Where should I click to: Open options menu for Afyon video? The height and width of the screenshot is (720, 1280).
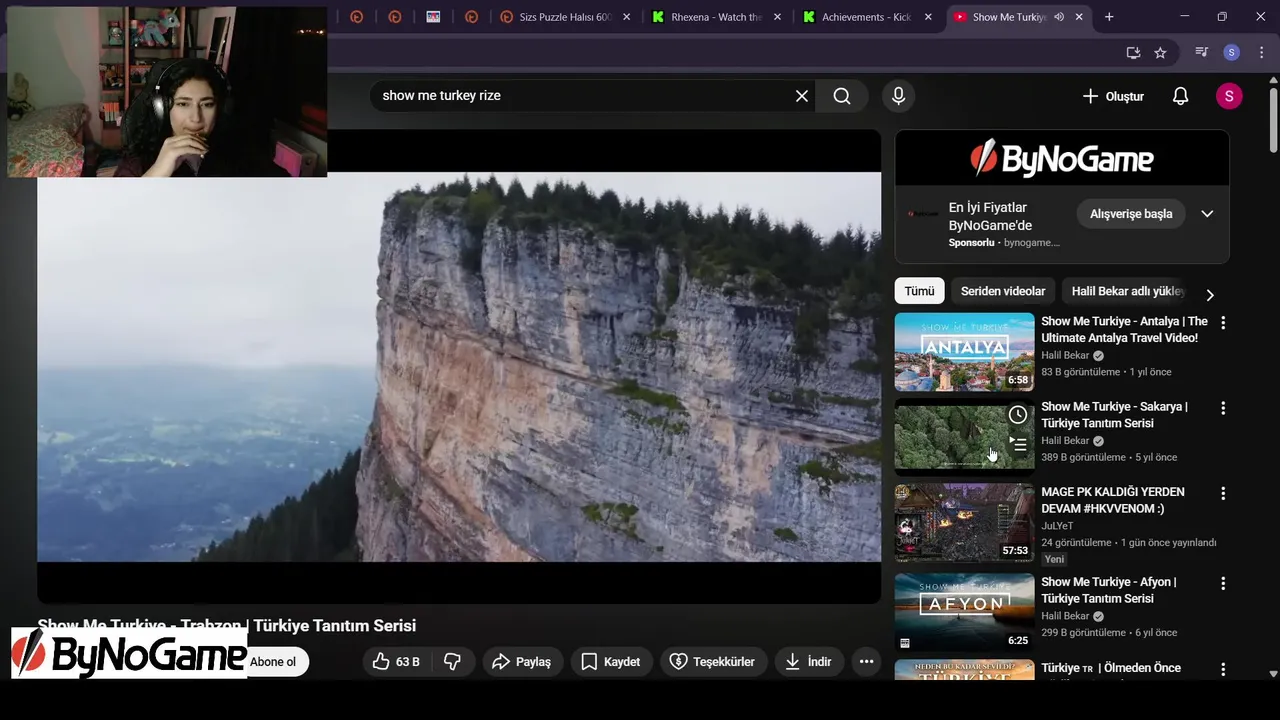(1222, 583)
